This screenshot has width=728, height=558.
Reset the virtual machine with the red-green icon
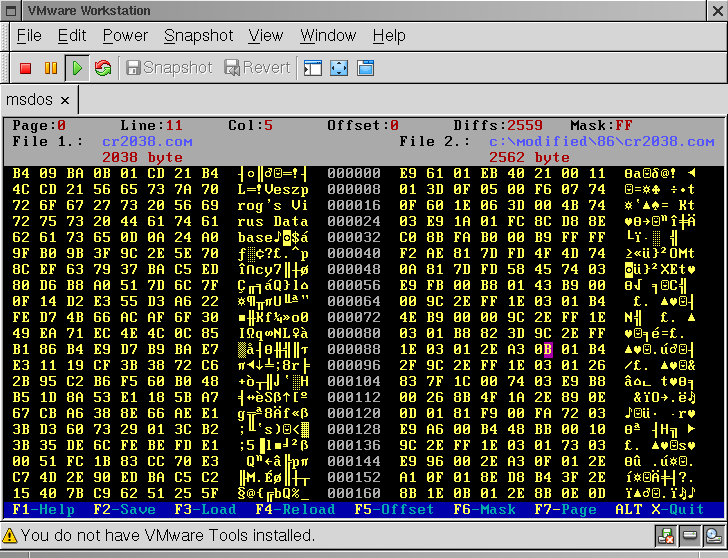(x=103, y=68)
